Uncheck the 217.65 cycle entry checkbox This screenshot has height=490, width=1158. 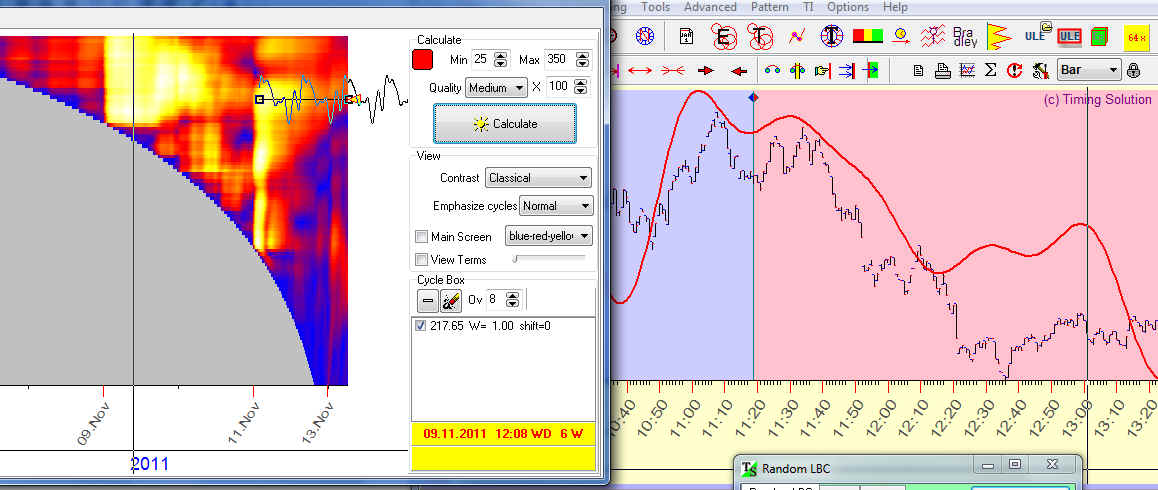coord(421,326)
